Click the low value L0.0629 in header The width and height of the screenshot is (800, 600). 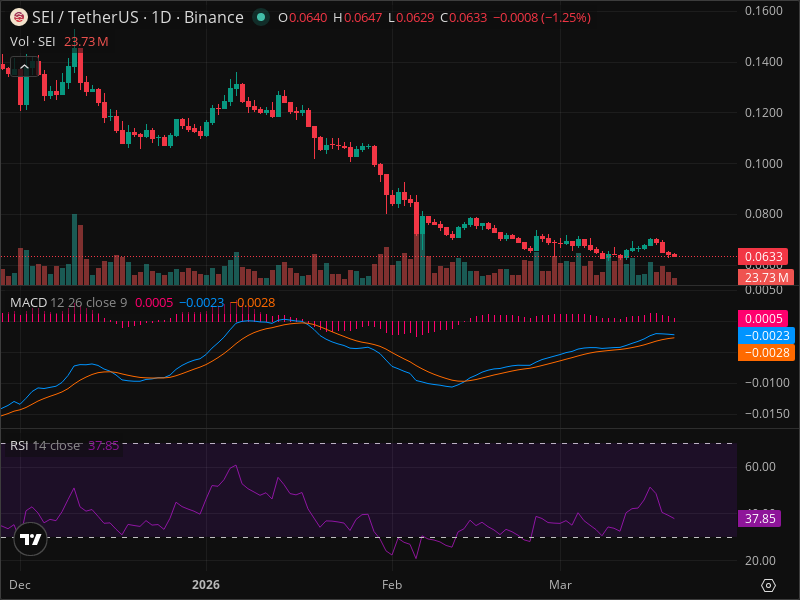pyautogui.click(x=411, y=18)
